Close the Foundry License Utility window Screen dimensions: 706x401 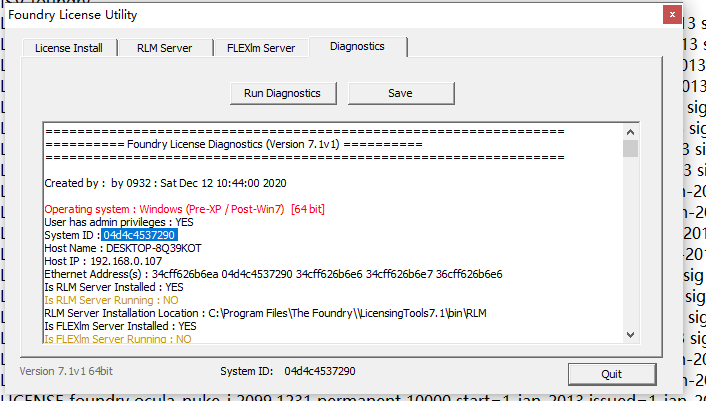click(x=672, y=15)
